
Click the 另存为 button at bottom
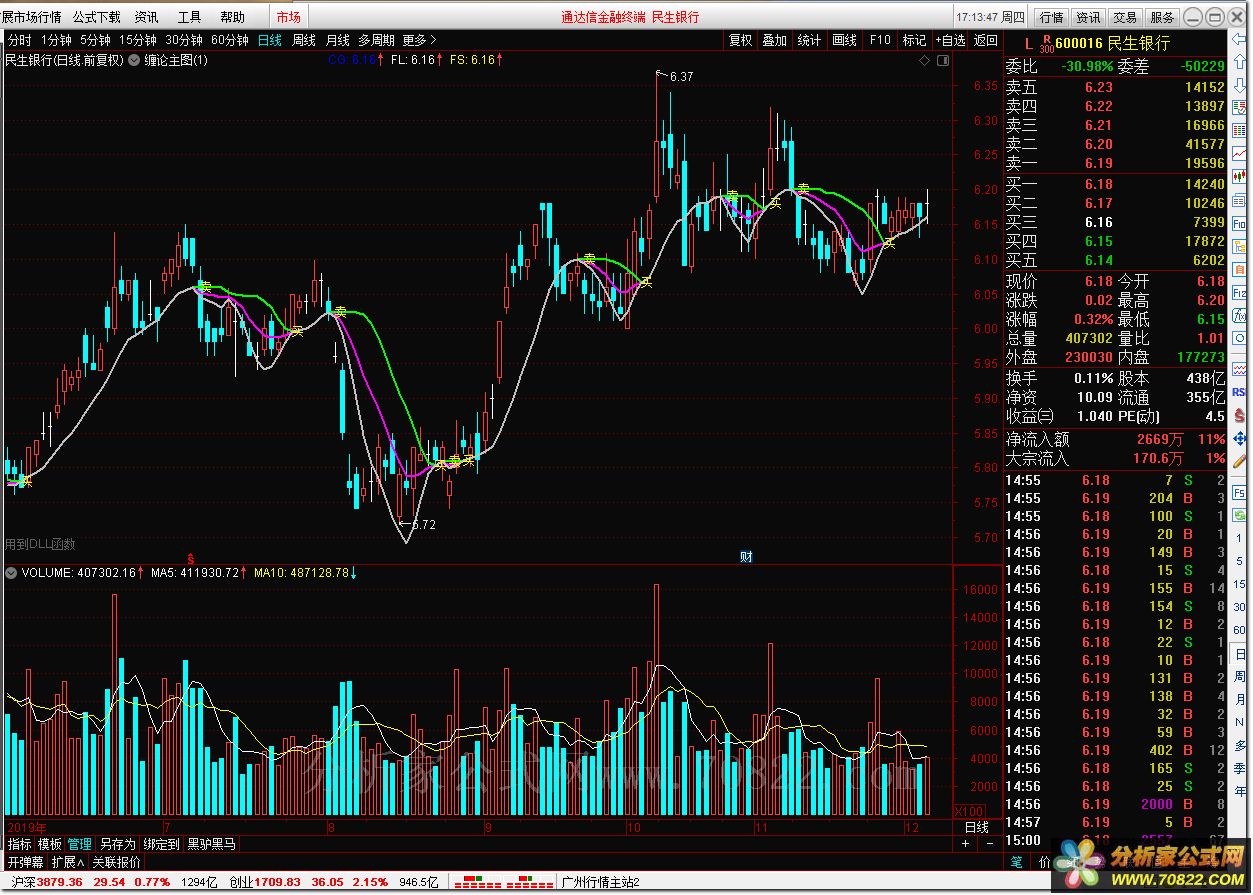117,844
